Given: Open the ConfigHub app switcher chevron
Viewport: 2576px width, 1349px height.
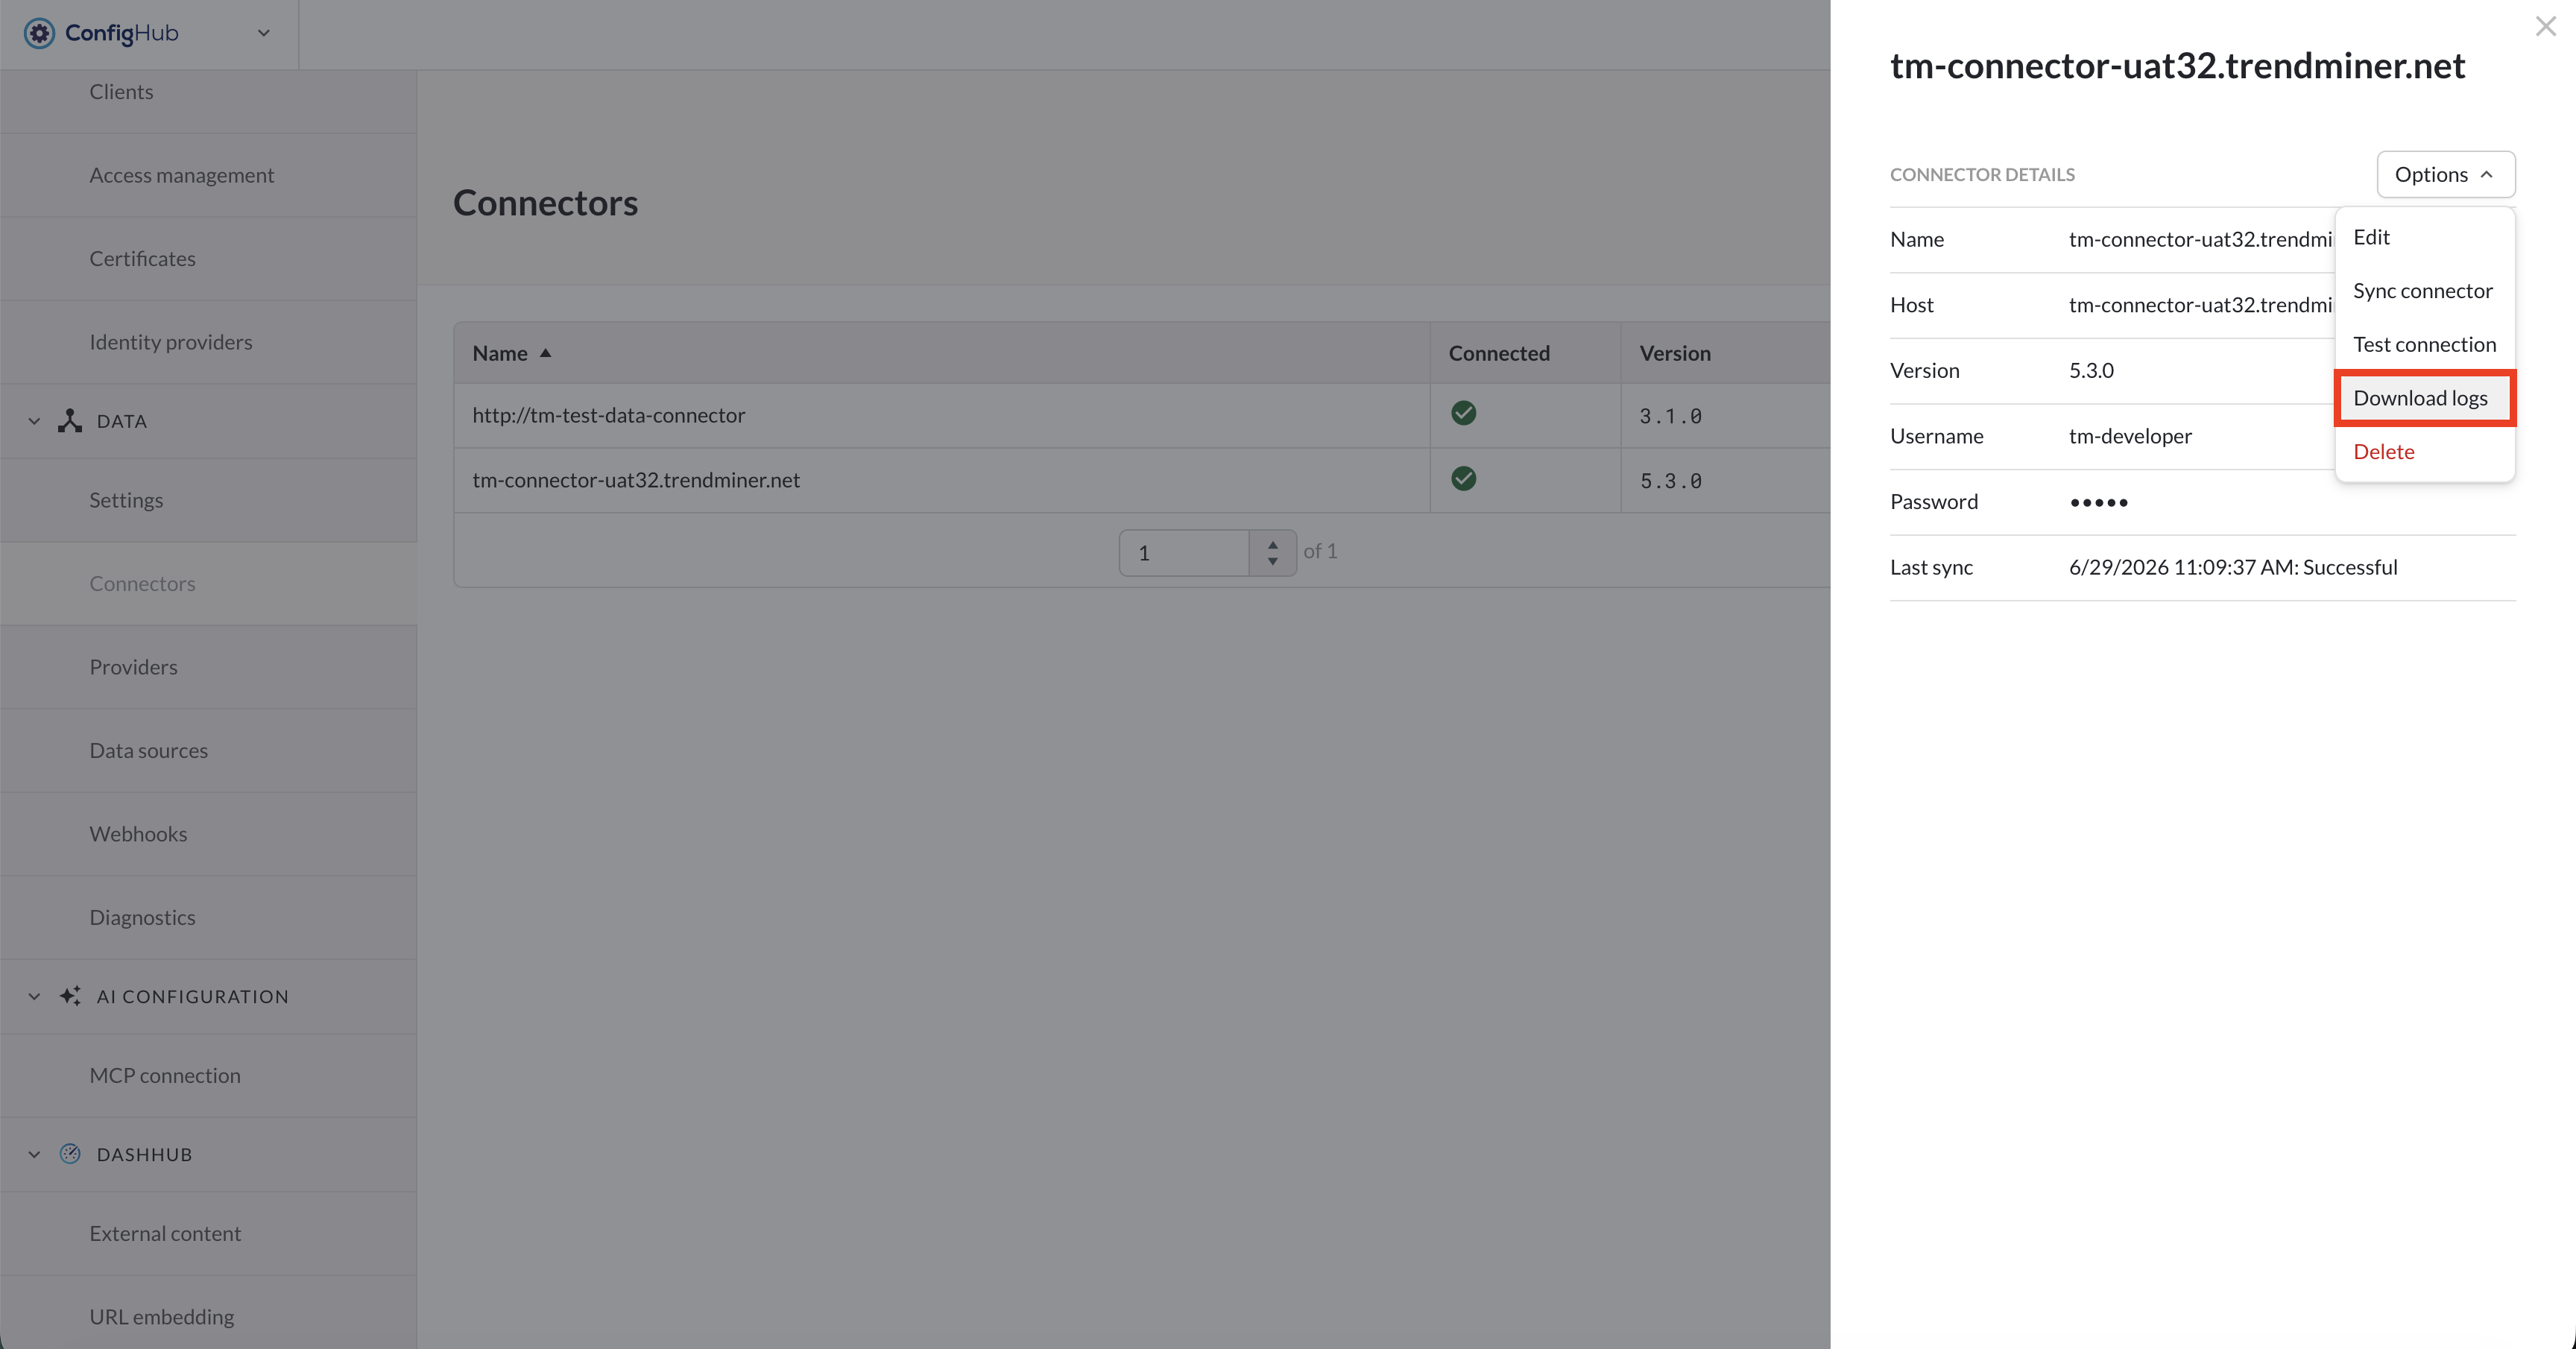Looking at the screenshot, I should pyautogui.click(x=264, y=33).
